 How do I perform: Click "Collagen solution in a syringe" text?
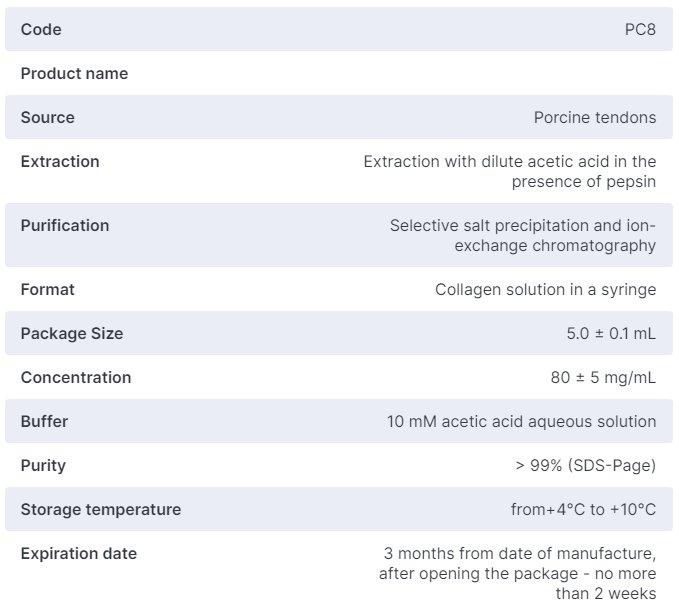[x=545, y=290]
